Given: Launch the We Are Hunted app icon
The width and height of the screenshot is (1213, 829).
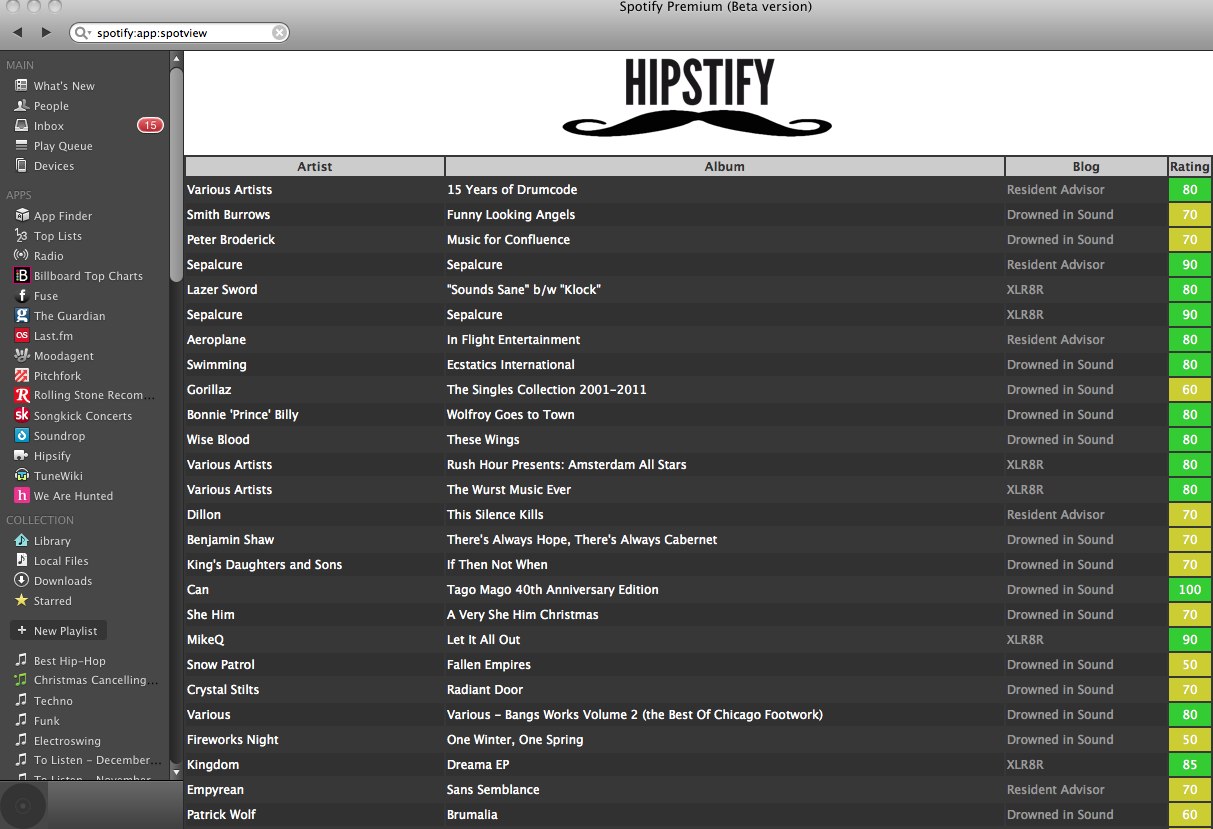Looking at the screenshot, I should click(22, 496).
